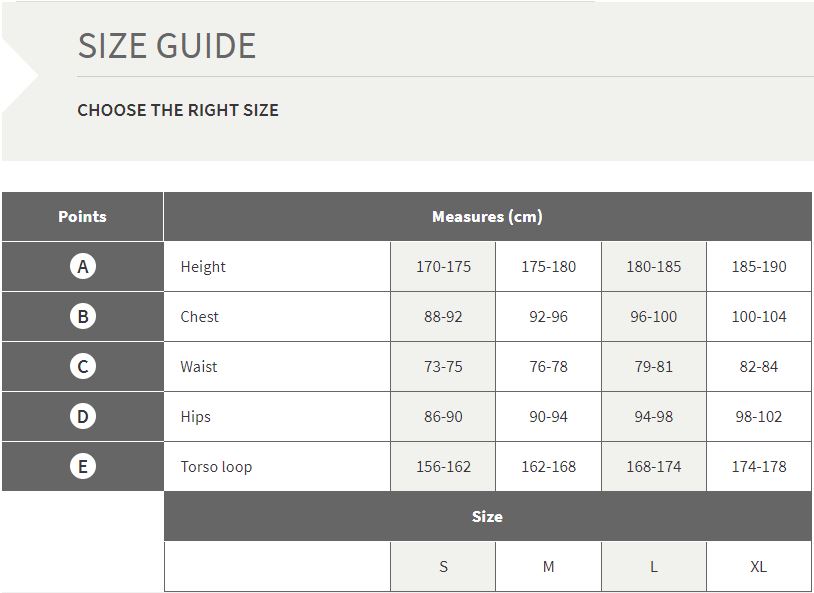Click the 100-104 chest cell
The image size is (814, 593).
[758, 316]
